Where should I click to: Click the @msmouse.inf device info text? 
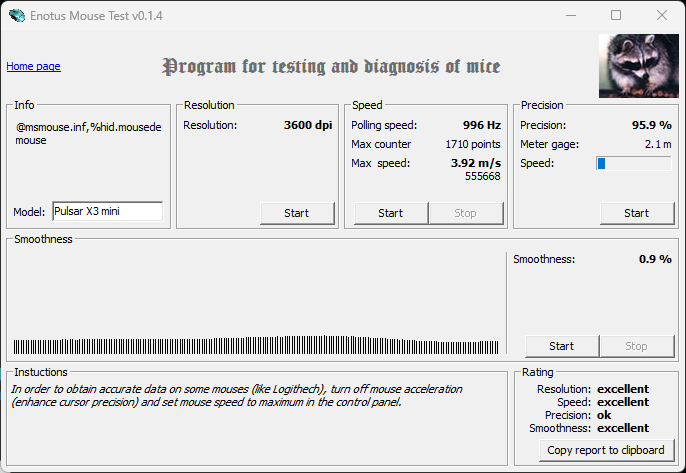click(88, 133)
